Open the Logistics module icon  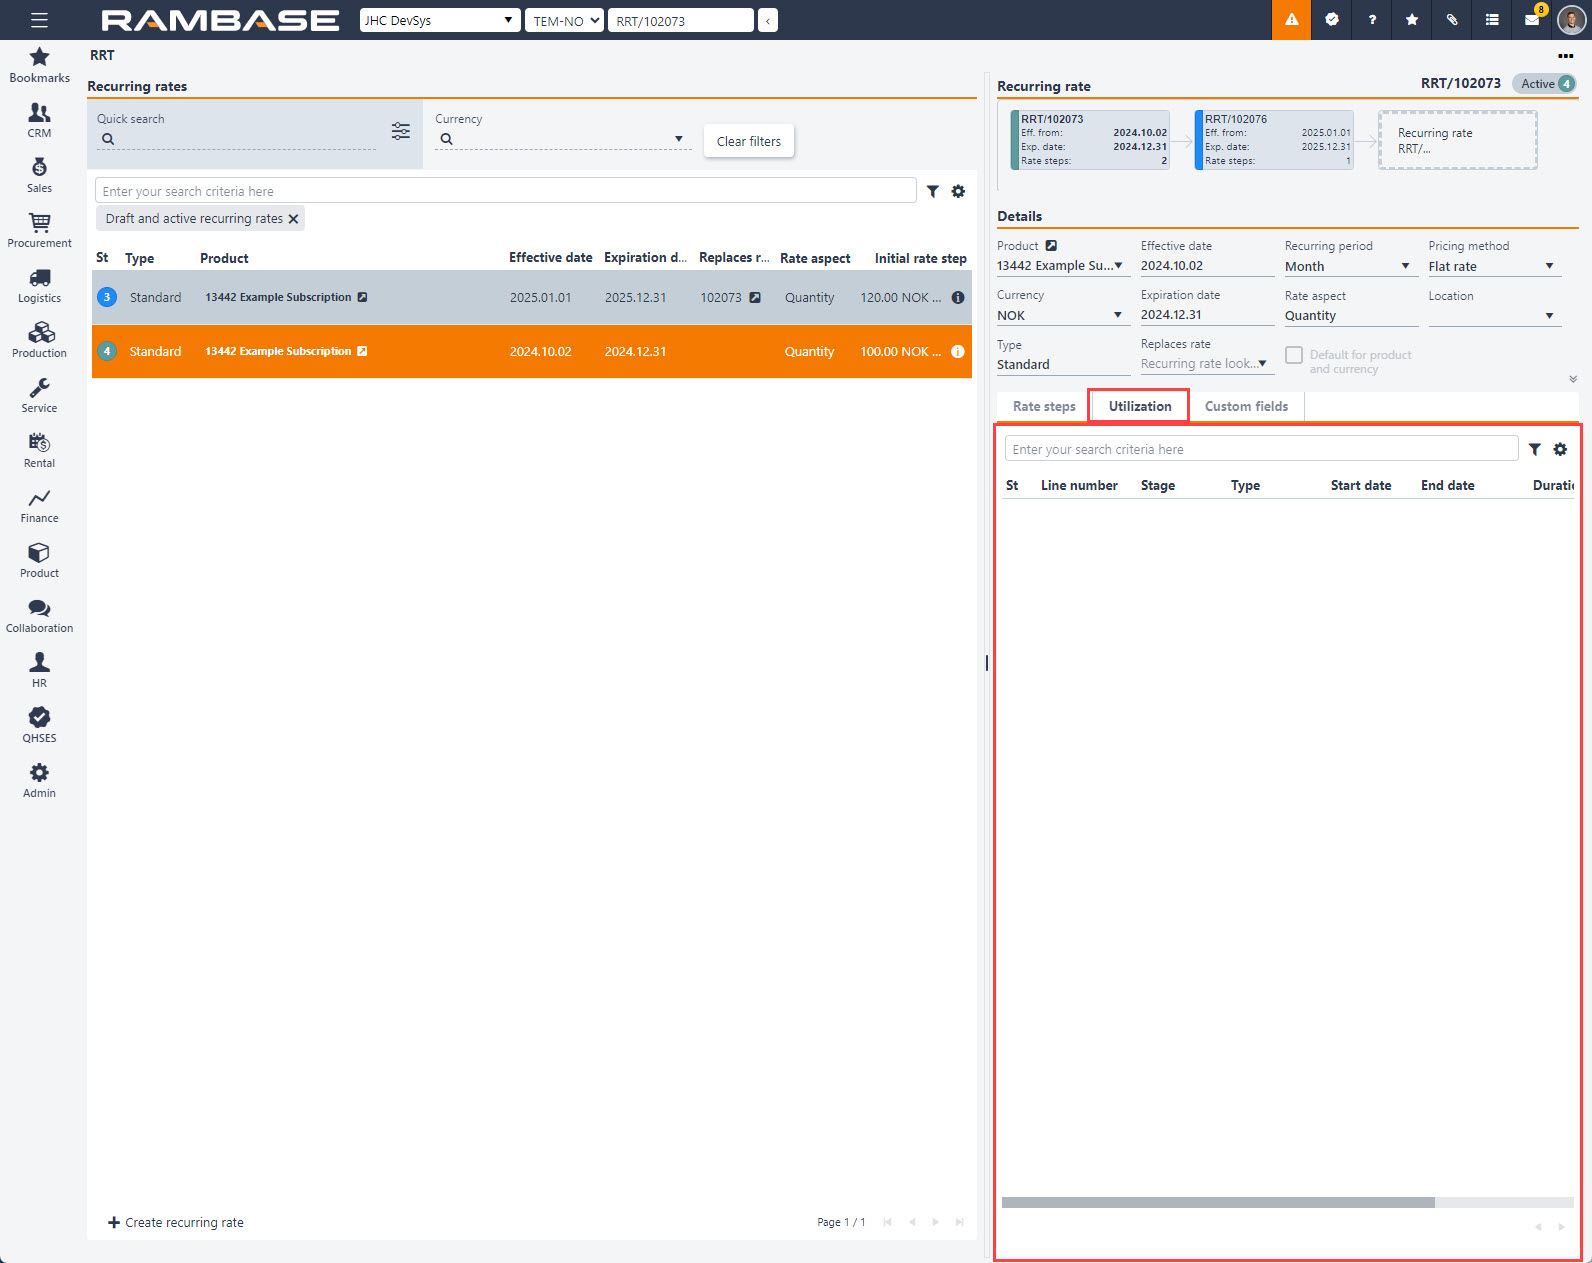coord(39,285)
